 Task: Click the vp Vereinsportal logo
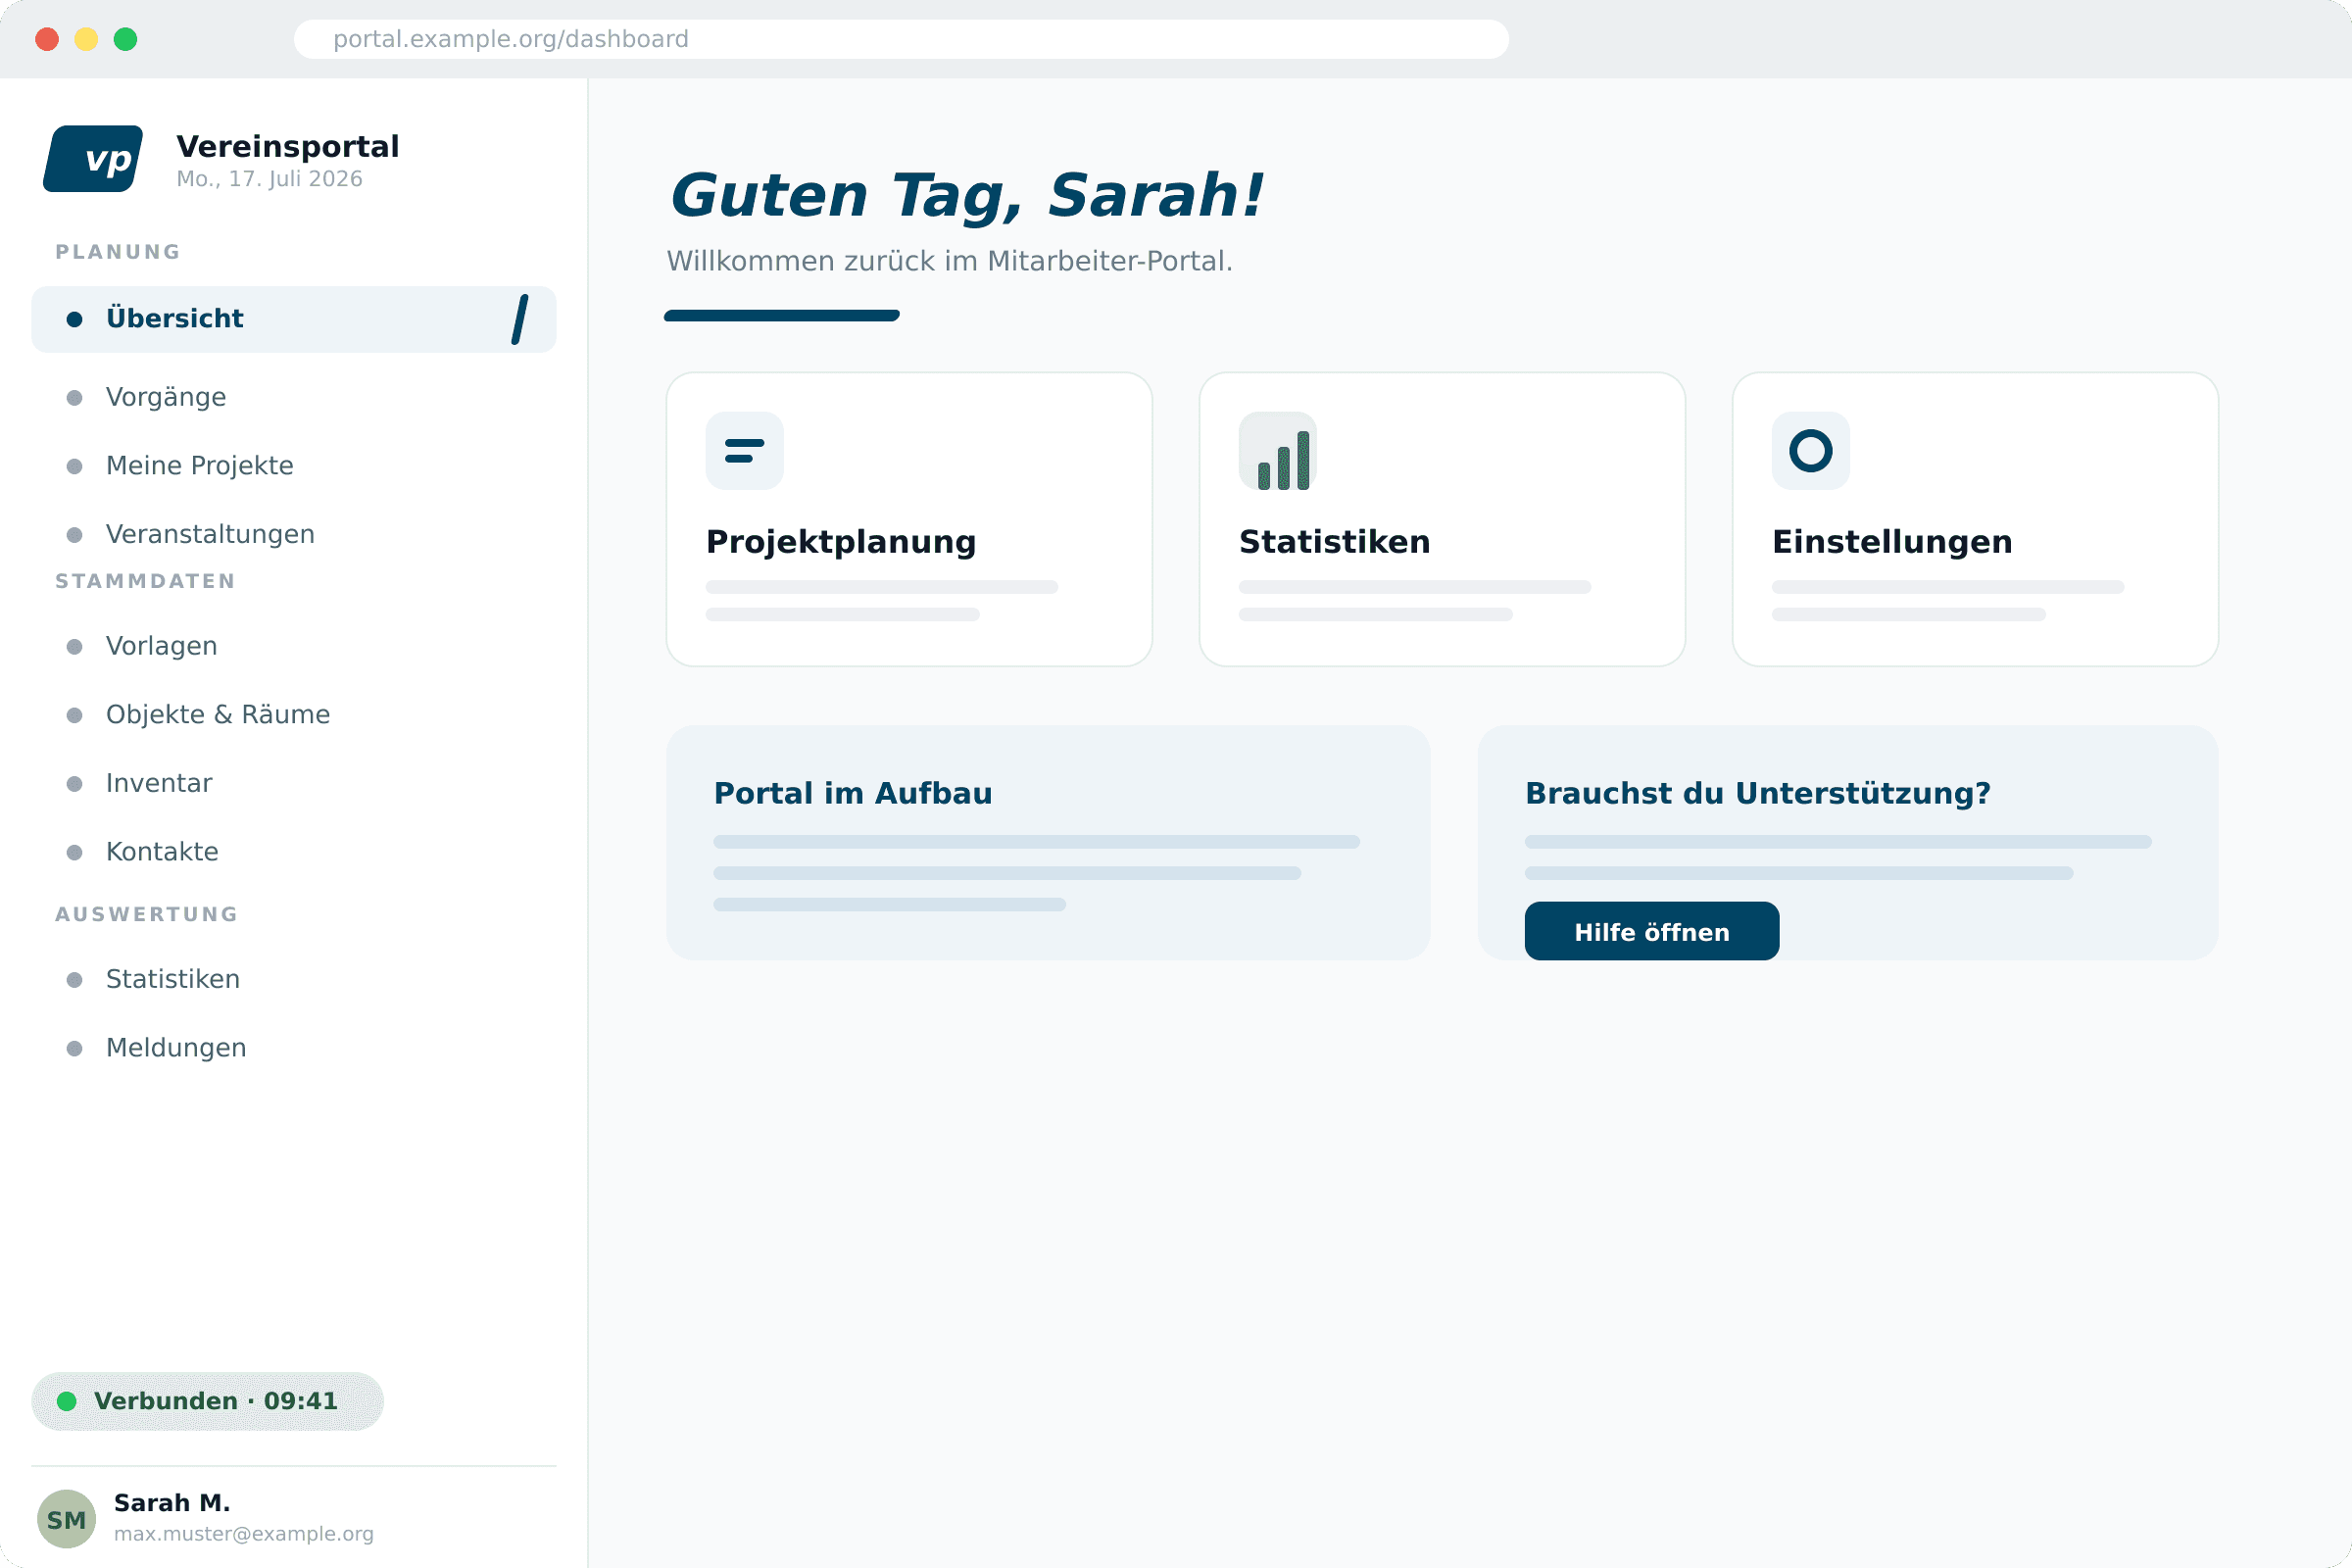pyautogui.click(x=93, y=158)
